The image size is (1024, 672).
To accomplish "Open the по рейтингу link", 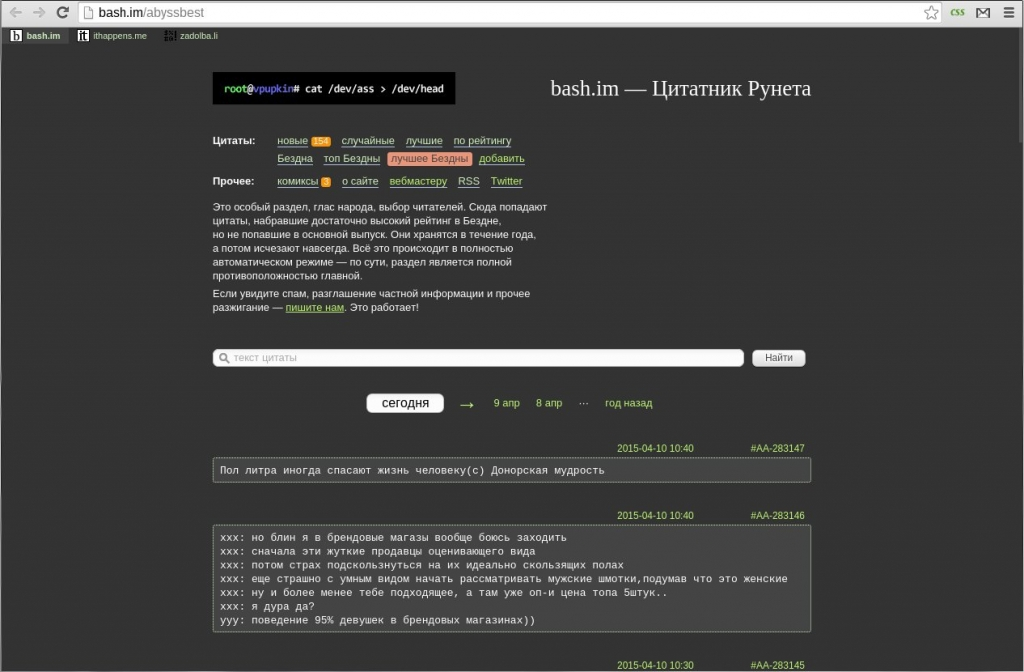I will [x=482, y=140].
